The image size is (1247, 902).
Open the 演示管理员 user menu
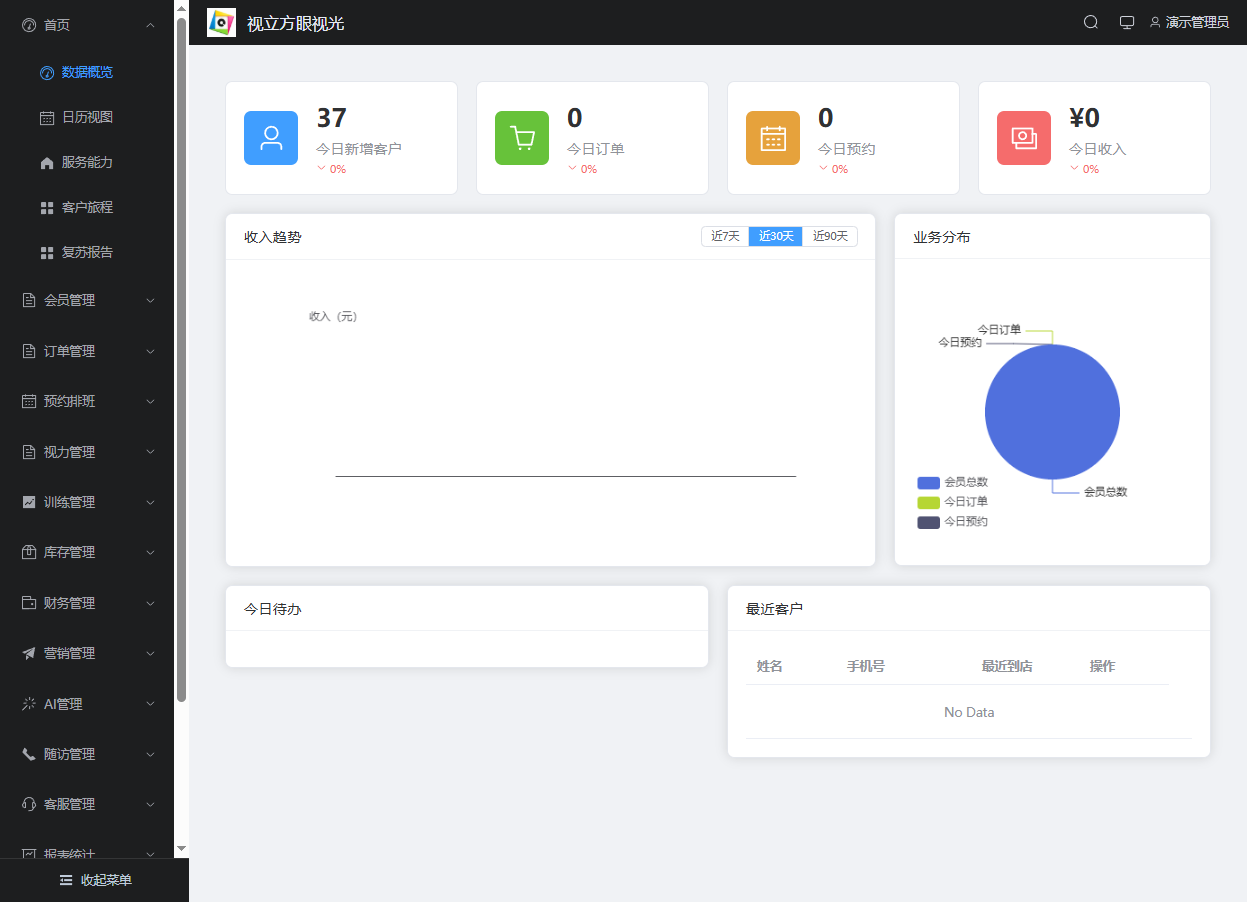point(1189,22)
